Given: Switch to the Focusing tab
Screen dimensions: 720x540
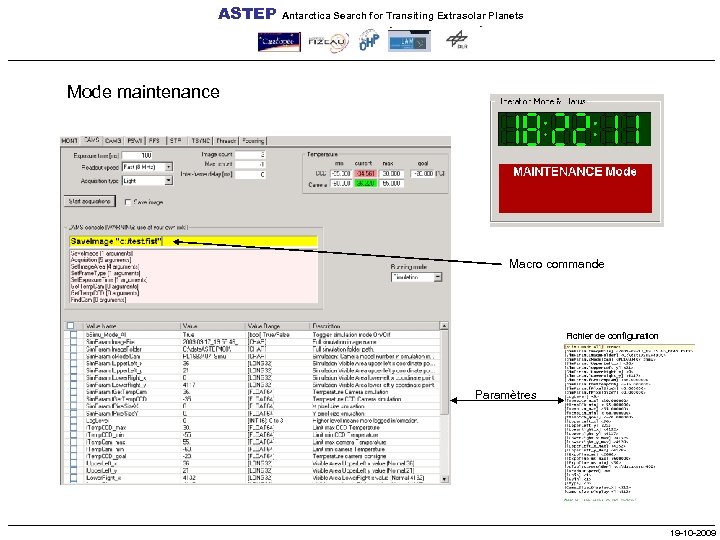Looking at the screenshot, I should 253,141.
